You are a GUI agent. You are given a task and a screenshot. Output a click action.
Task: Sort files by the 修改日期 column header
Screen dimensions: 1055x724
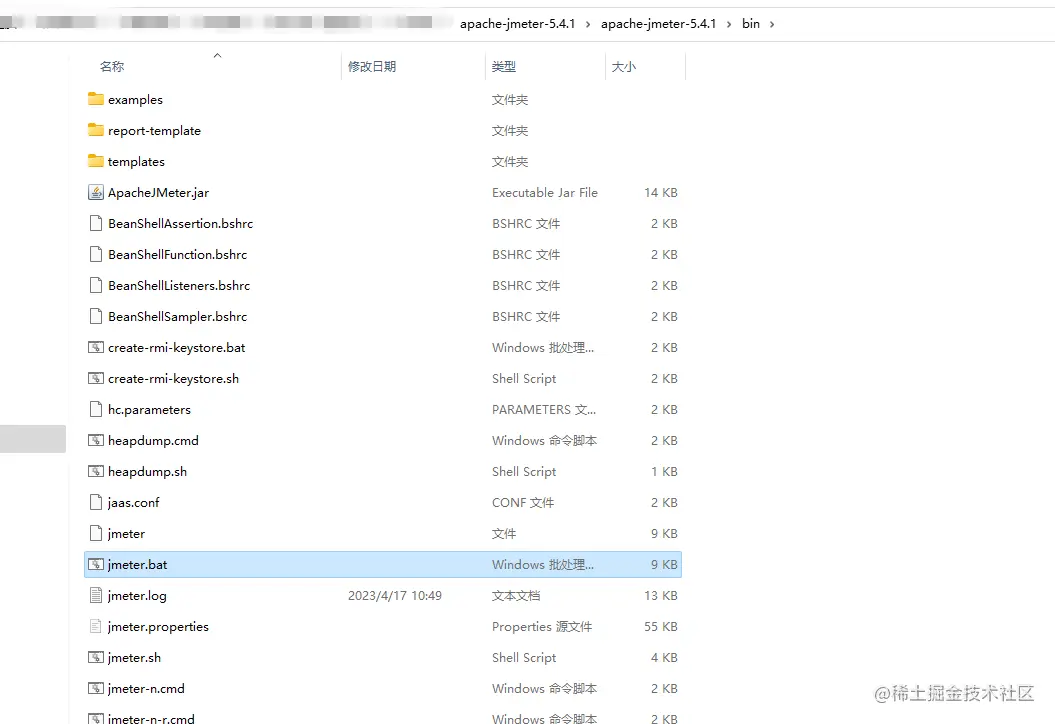(372, 67)
